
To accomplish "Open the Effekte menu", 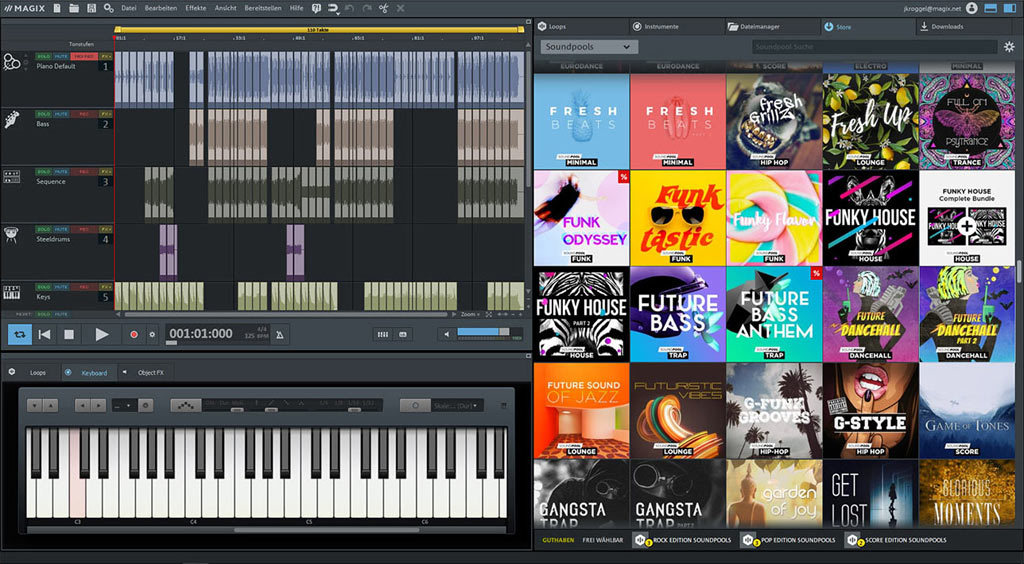I will (x=195, y=8).
